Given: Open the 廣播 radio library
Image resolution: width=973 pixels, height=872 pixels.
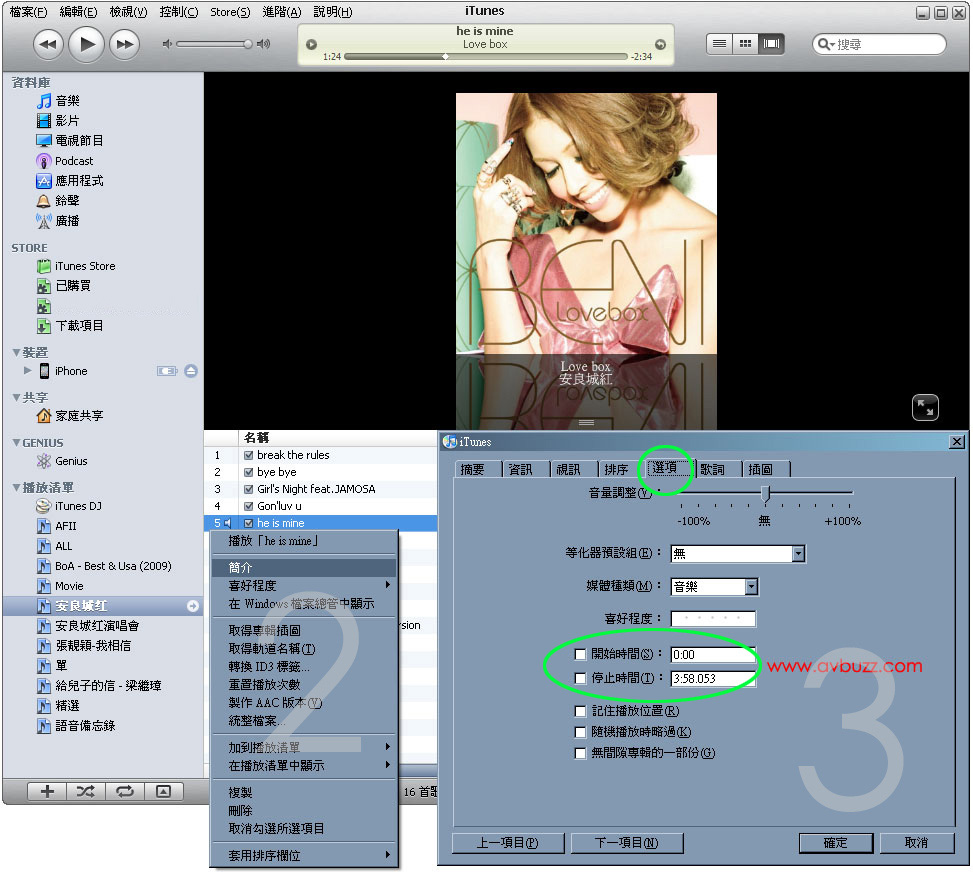Looking at the screenshot, I should pos(58,220).
